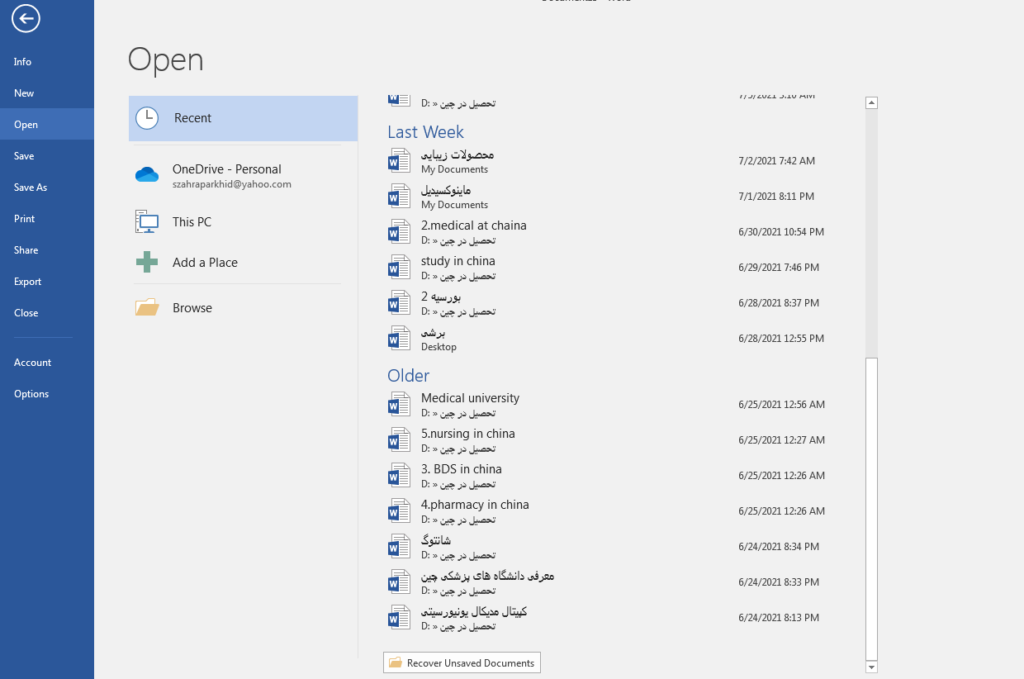Click Word icon next to Medical university
The height and width of the screenshot is (679, 1024).
click(399, 404)
